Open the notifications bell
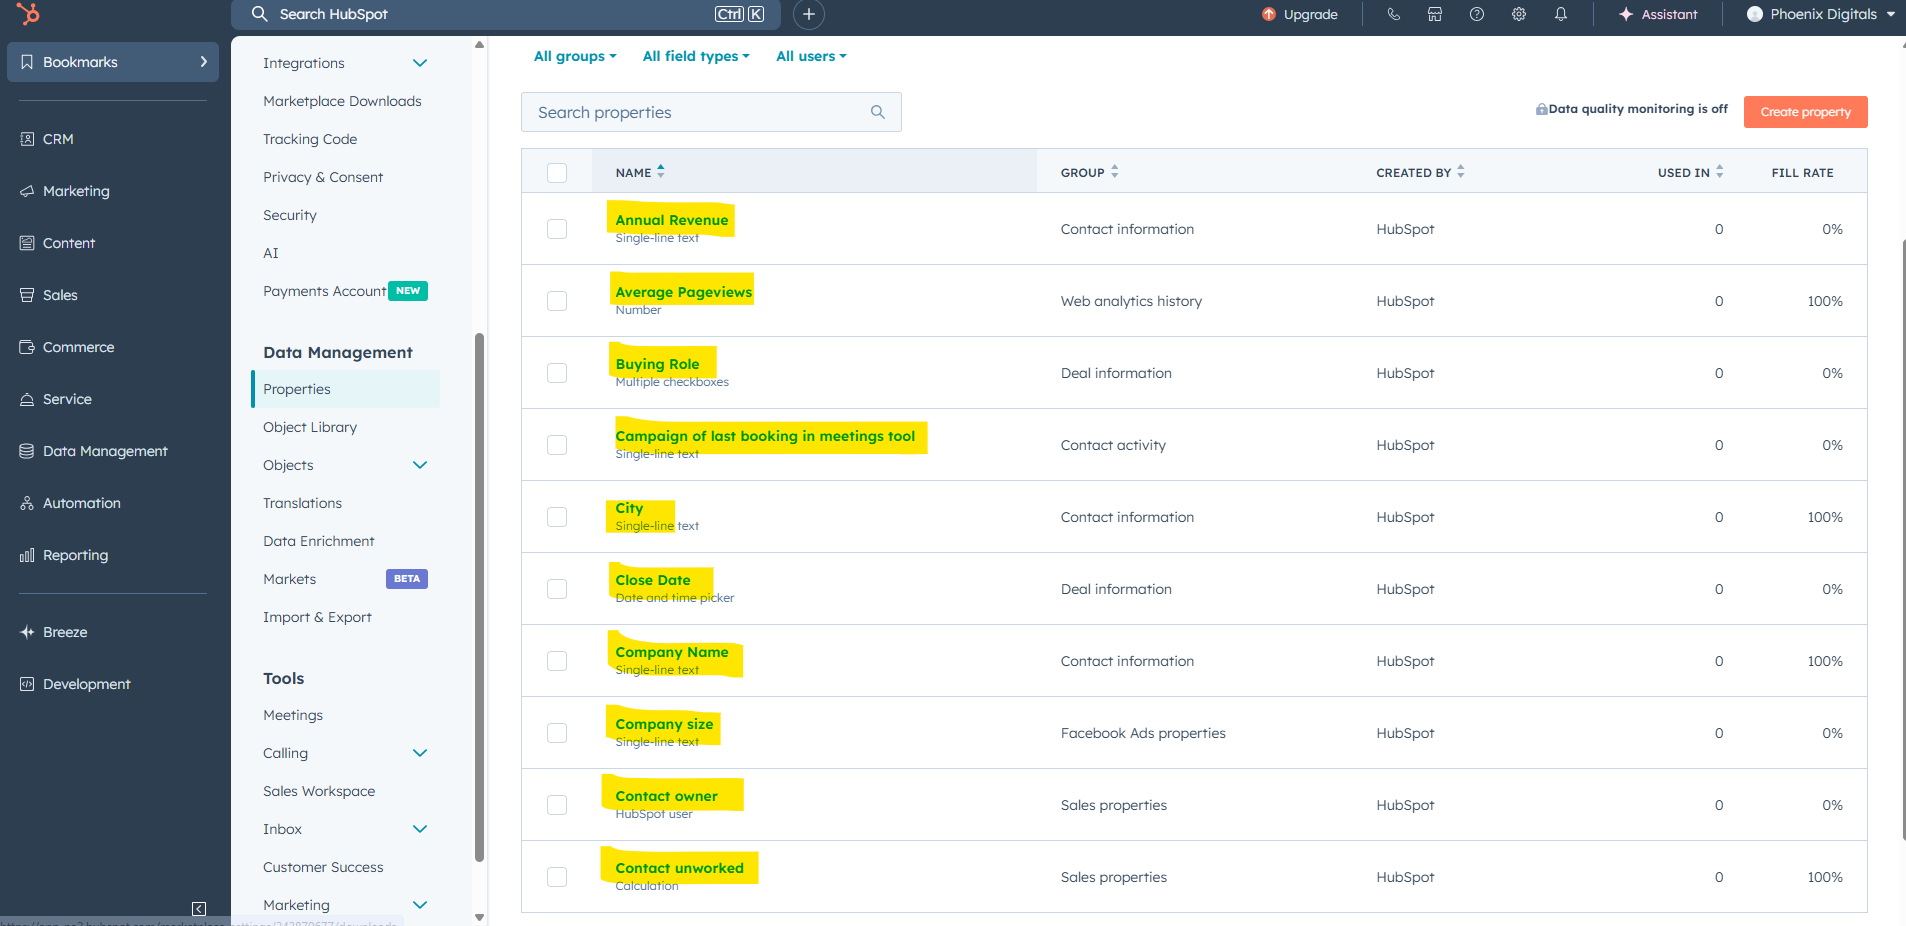The image size is (1906, 926). pos(1560,14)
